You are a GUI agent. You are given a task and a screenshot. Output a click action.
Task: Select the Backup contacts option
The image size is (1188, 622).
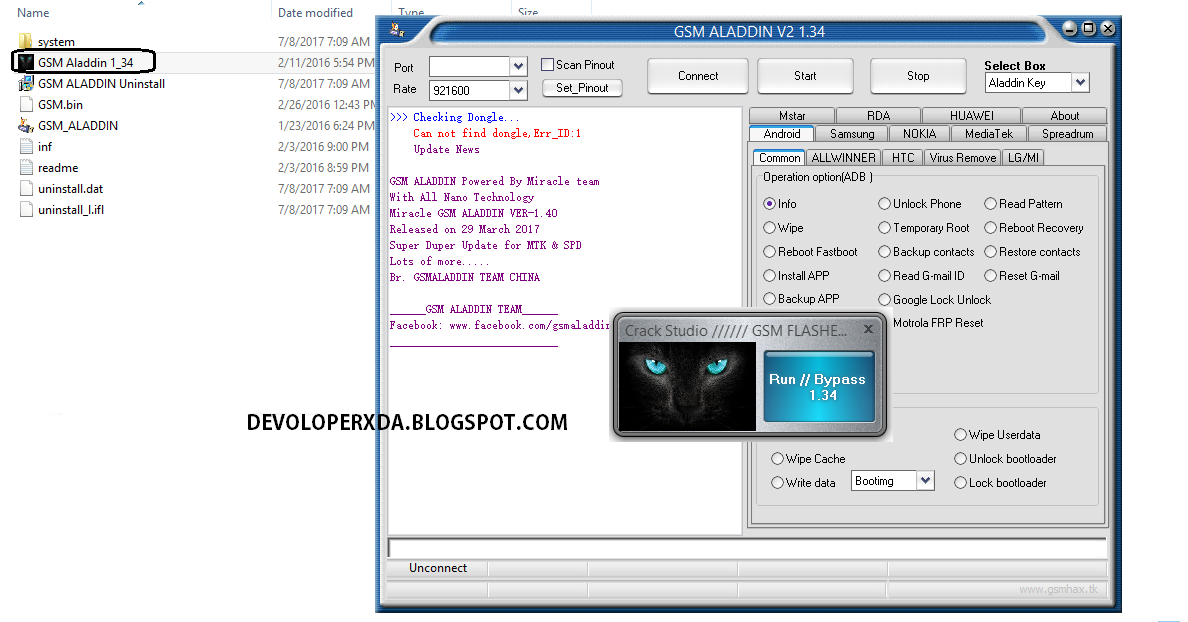pyautogui.click(x=884, y=252)
